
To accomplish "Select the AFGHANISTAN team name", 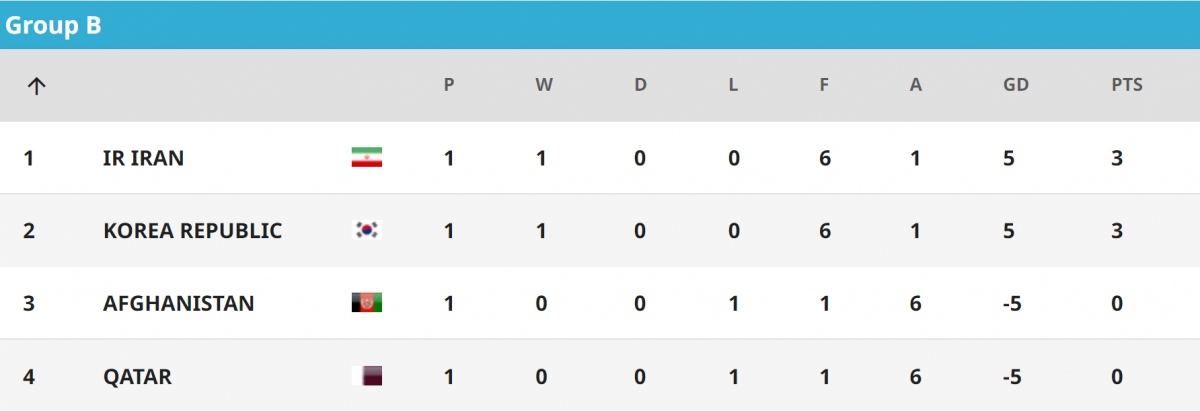I will [x=178, y=303].
